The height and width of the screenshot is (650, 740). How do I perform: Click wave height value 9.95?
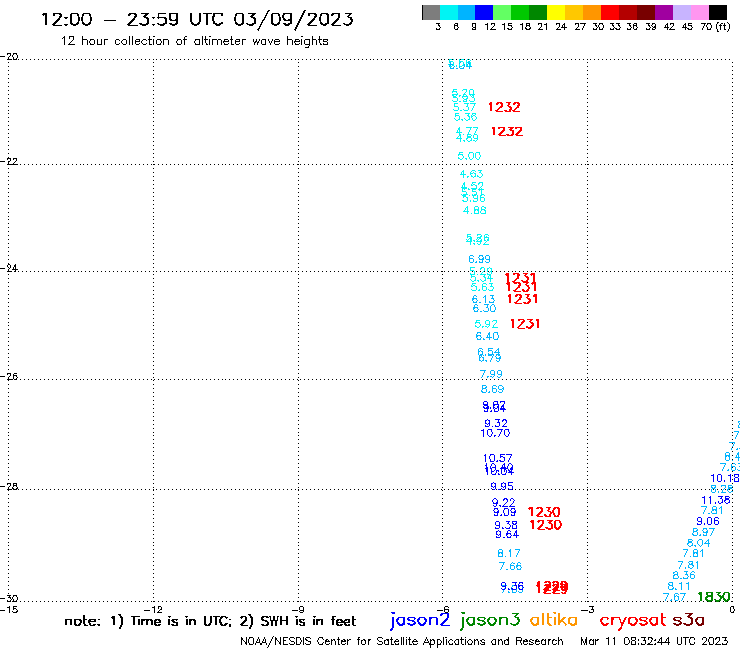(x=502, y=486)
